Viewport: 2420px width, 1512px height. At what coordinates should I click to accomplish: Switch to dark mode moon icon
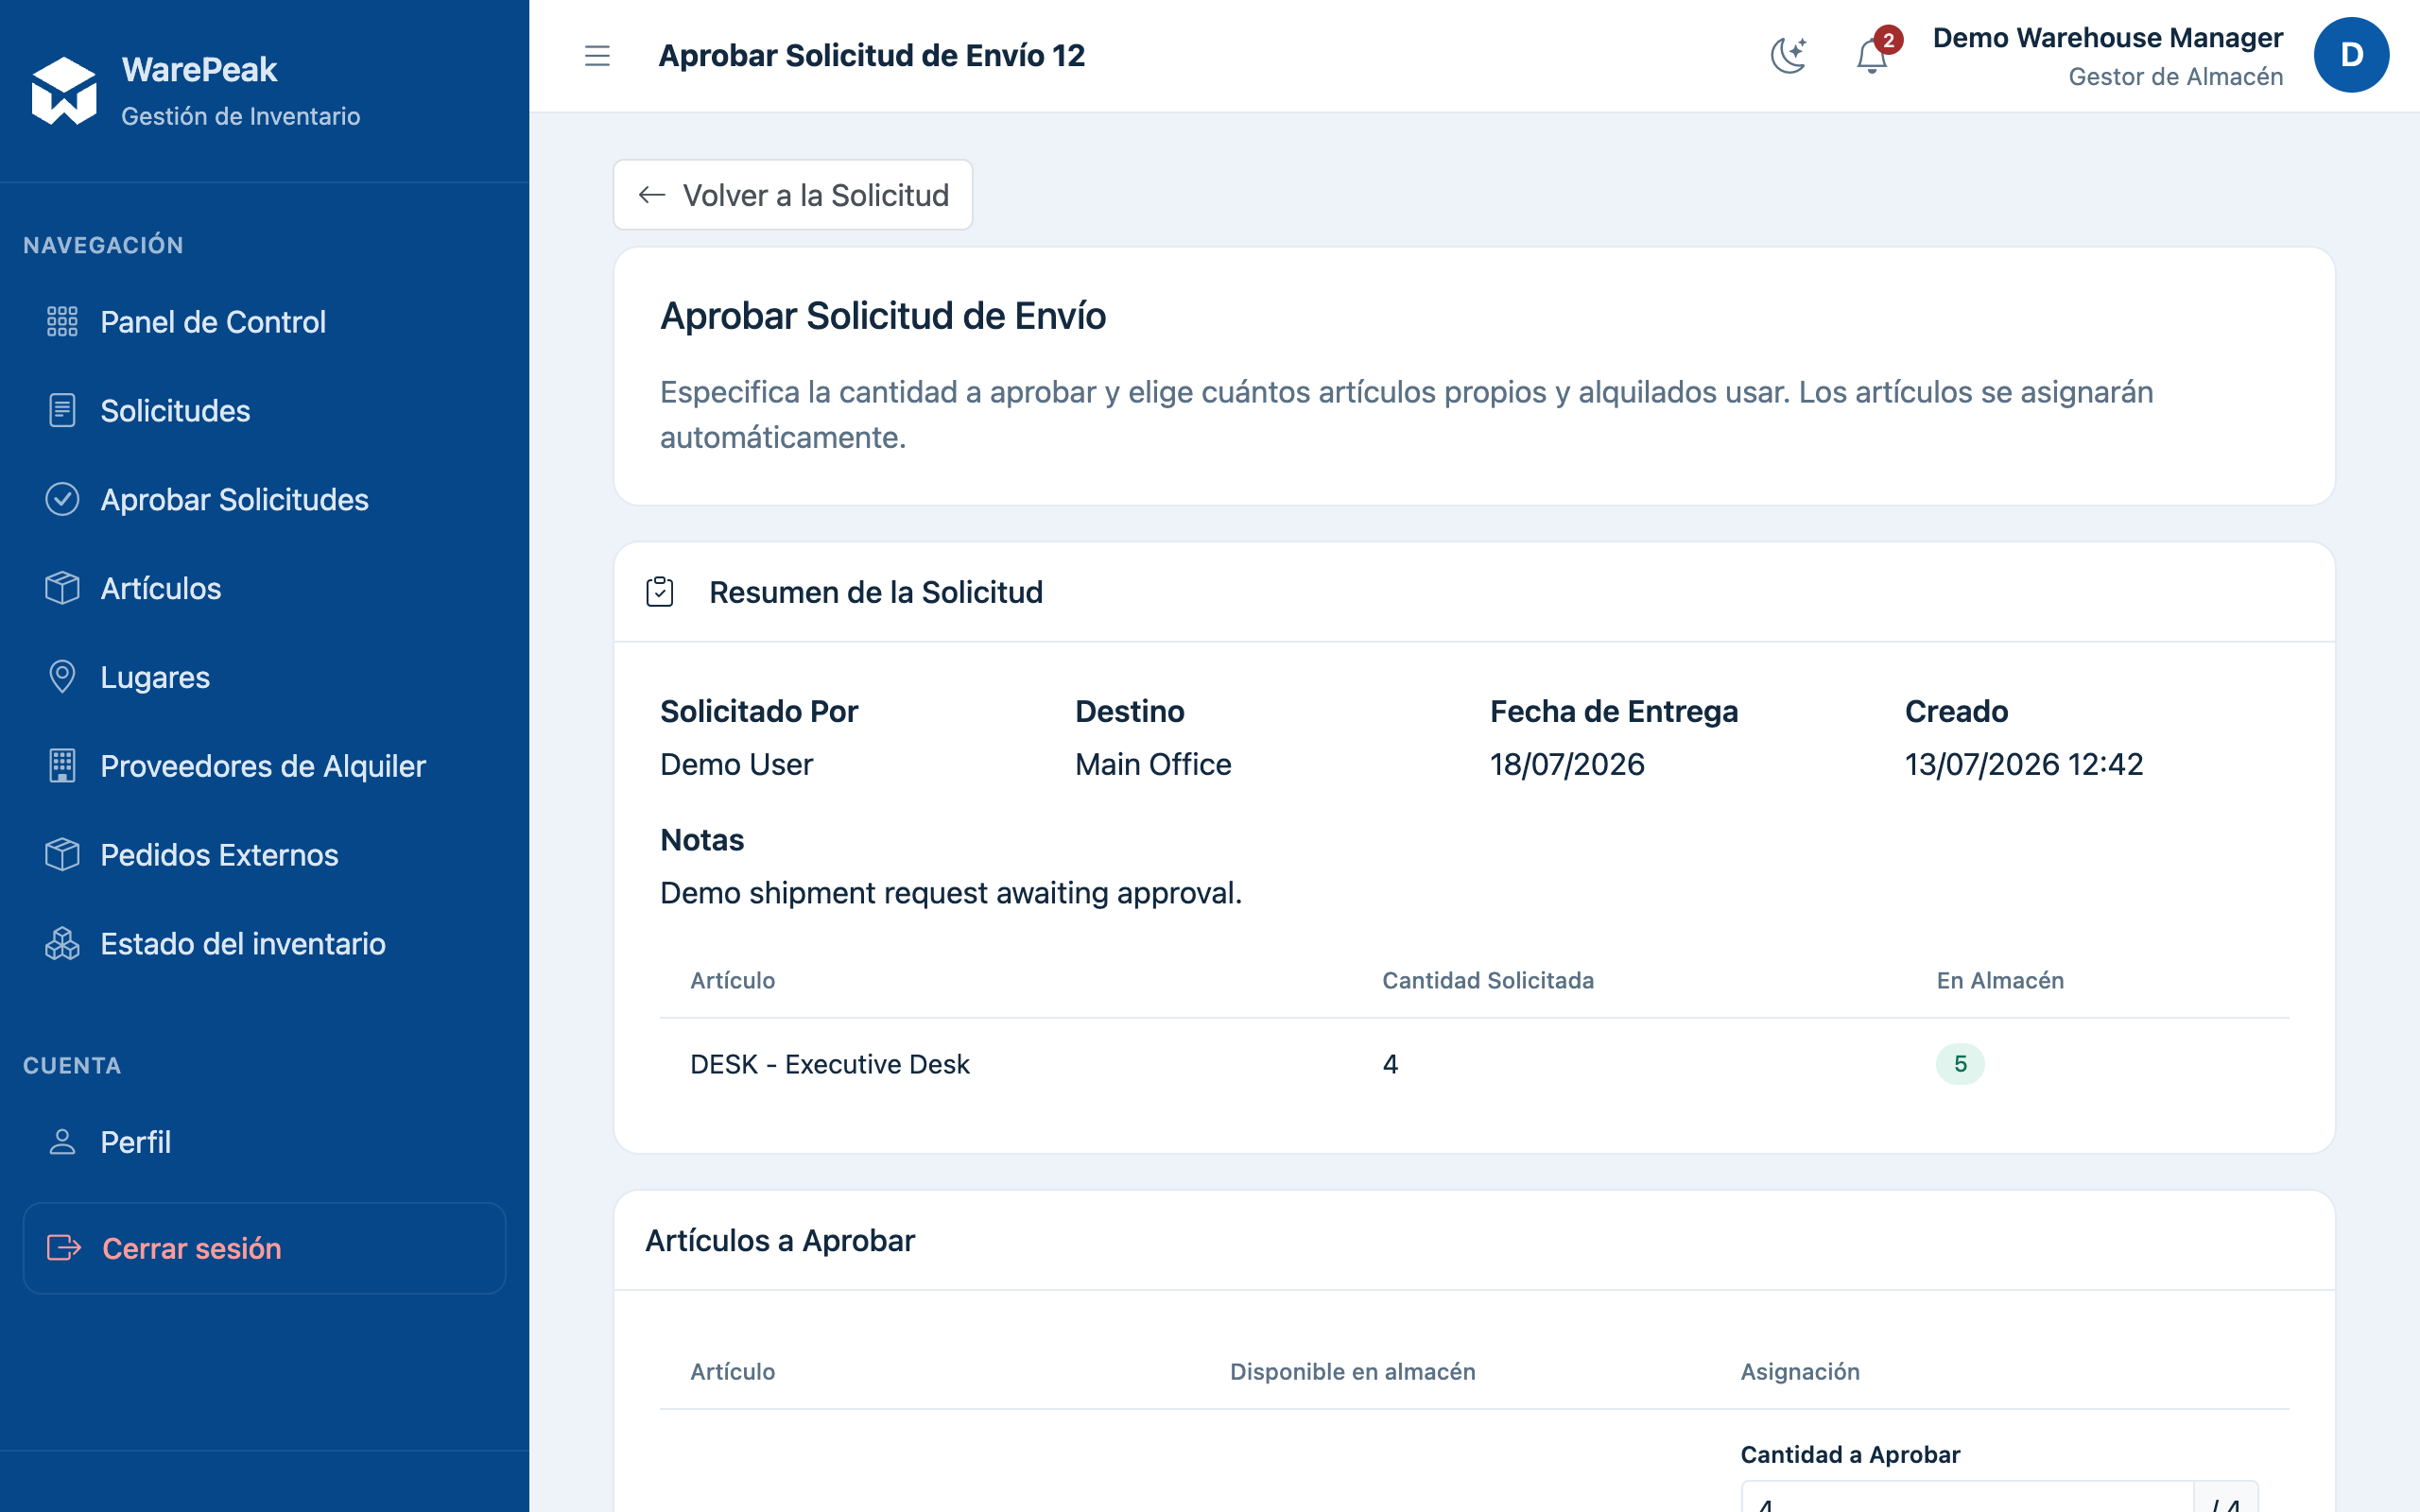point(1788,56)
